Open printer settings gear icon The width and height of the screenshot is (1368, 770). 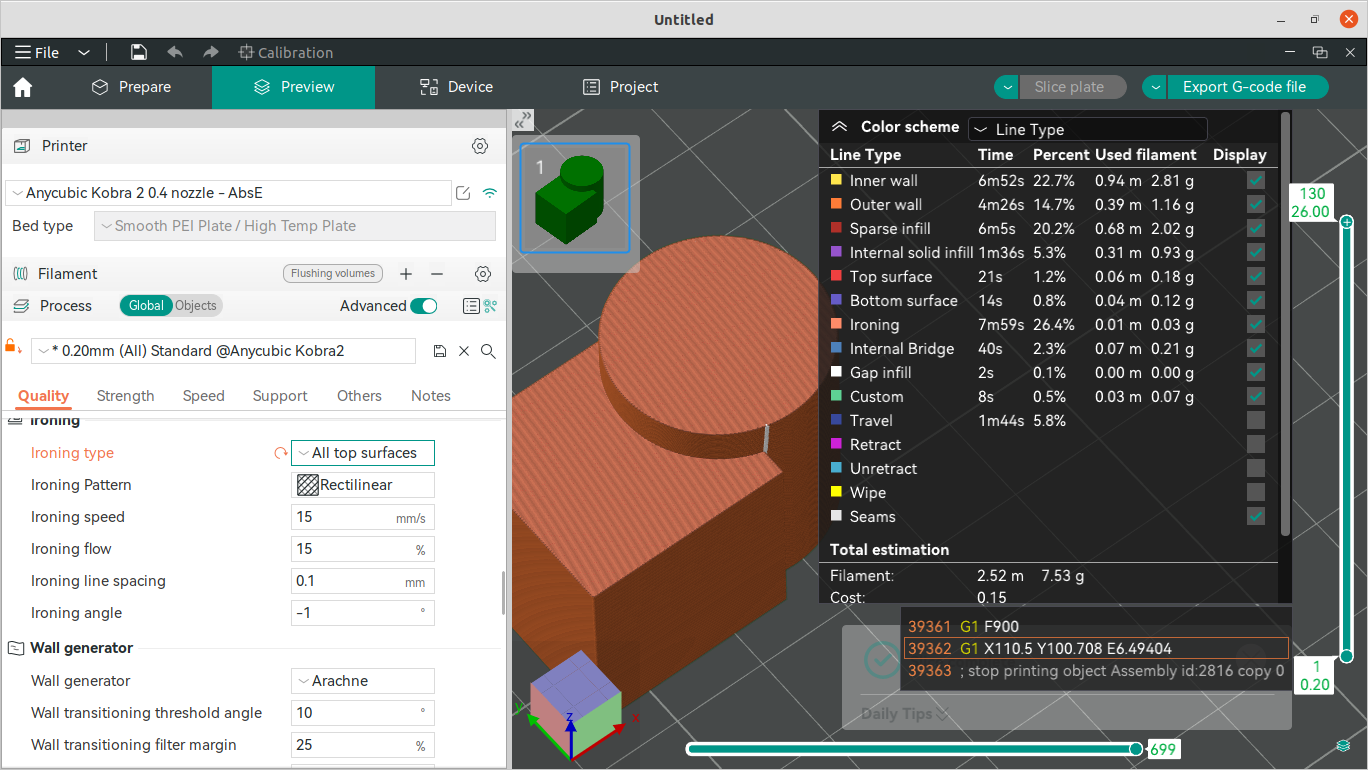point(480,146)
